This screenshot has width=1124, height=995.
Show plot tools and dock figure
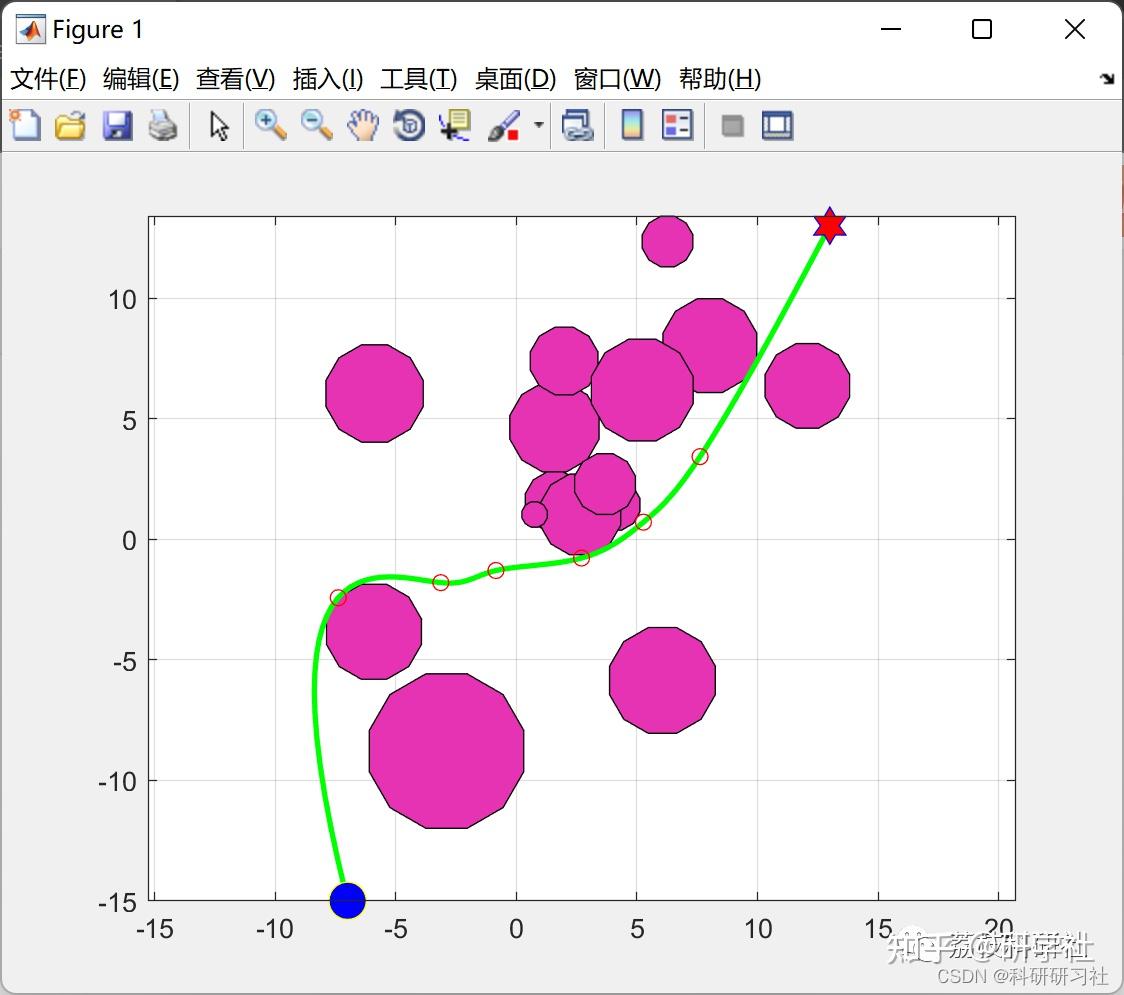click(x=777, y=125)
